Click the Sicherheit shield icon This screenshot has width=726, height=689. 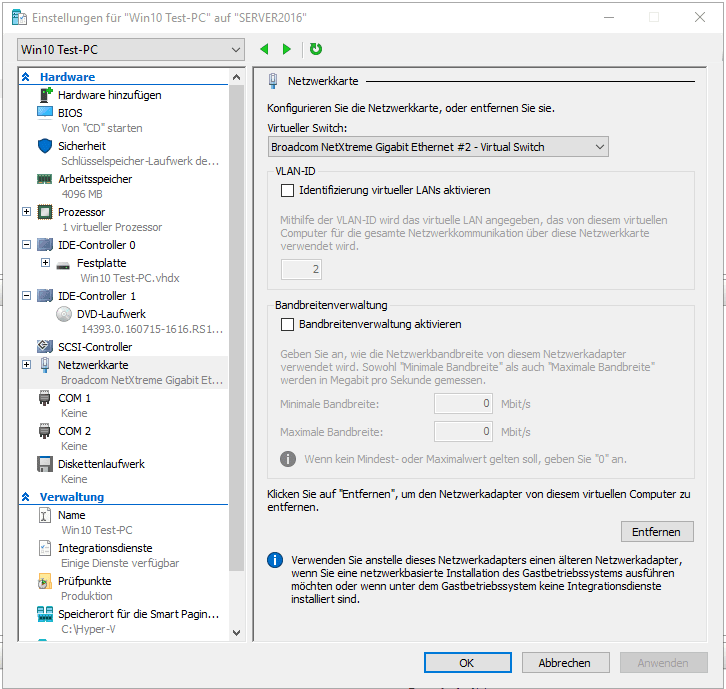pyautogui.click(x=45, y=146)
